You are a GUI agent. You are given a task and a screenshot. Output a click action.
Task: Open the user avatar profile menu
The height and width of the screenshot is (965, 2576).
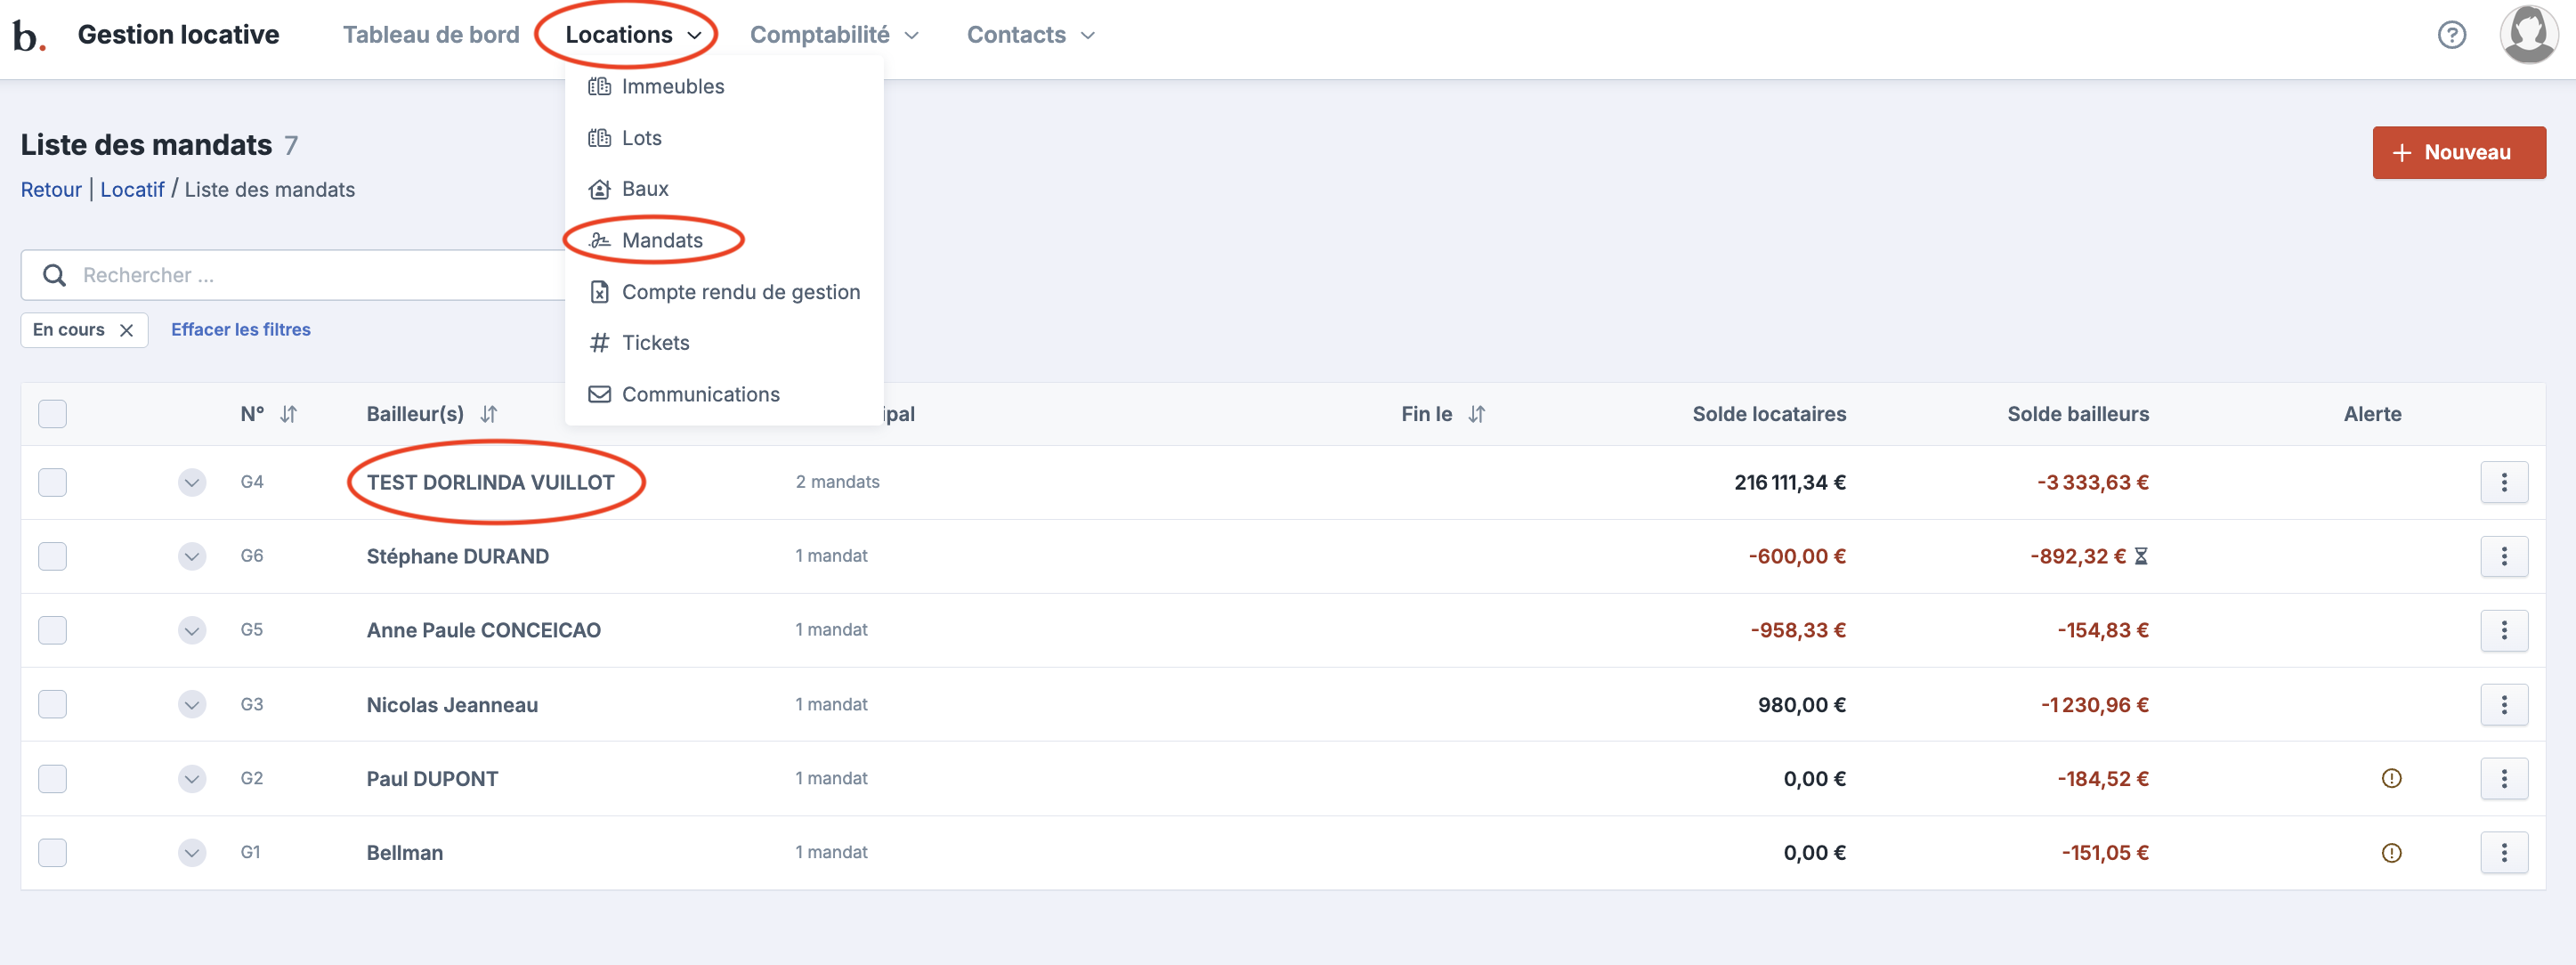2528,34
